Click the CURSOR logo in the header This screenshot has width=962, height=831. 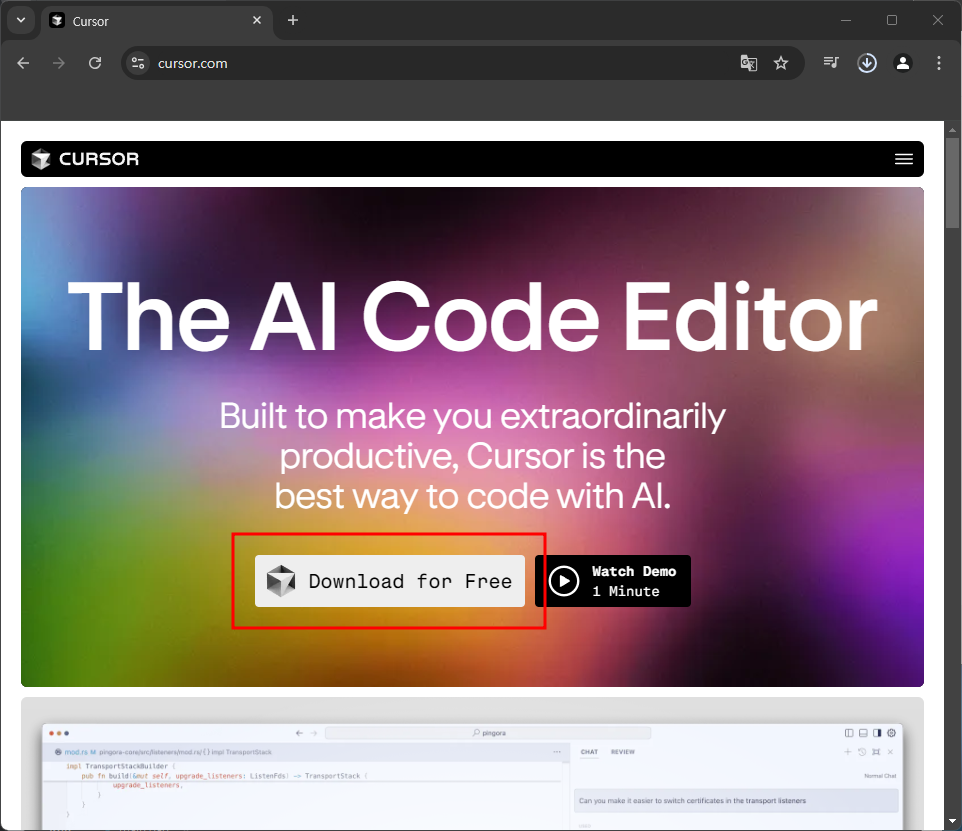coord(85,159)
